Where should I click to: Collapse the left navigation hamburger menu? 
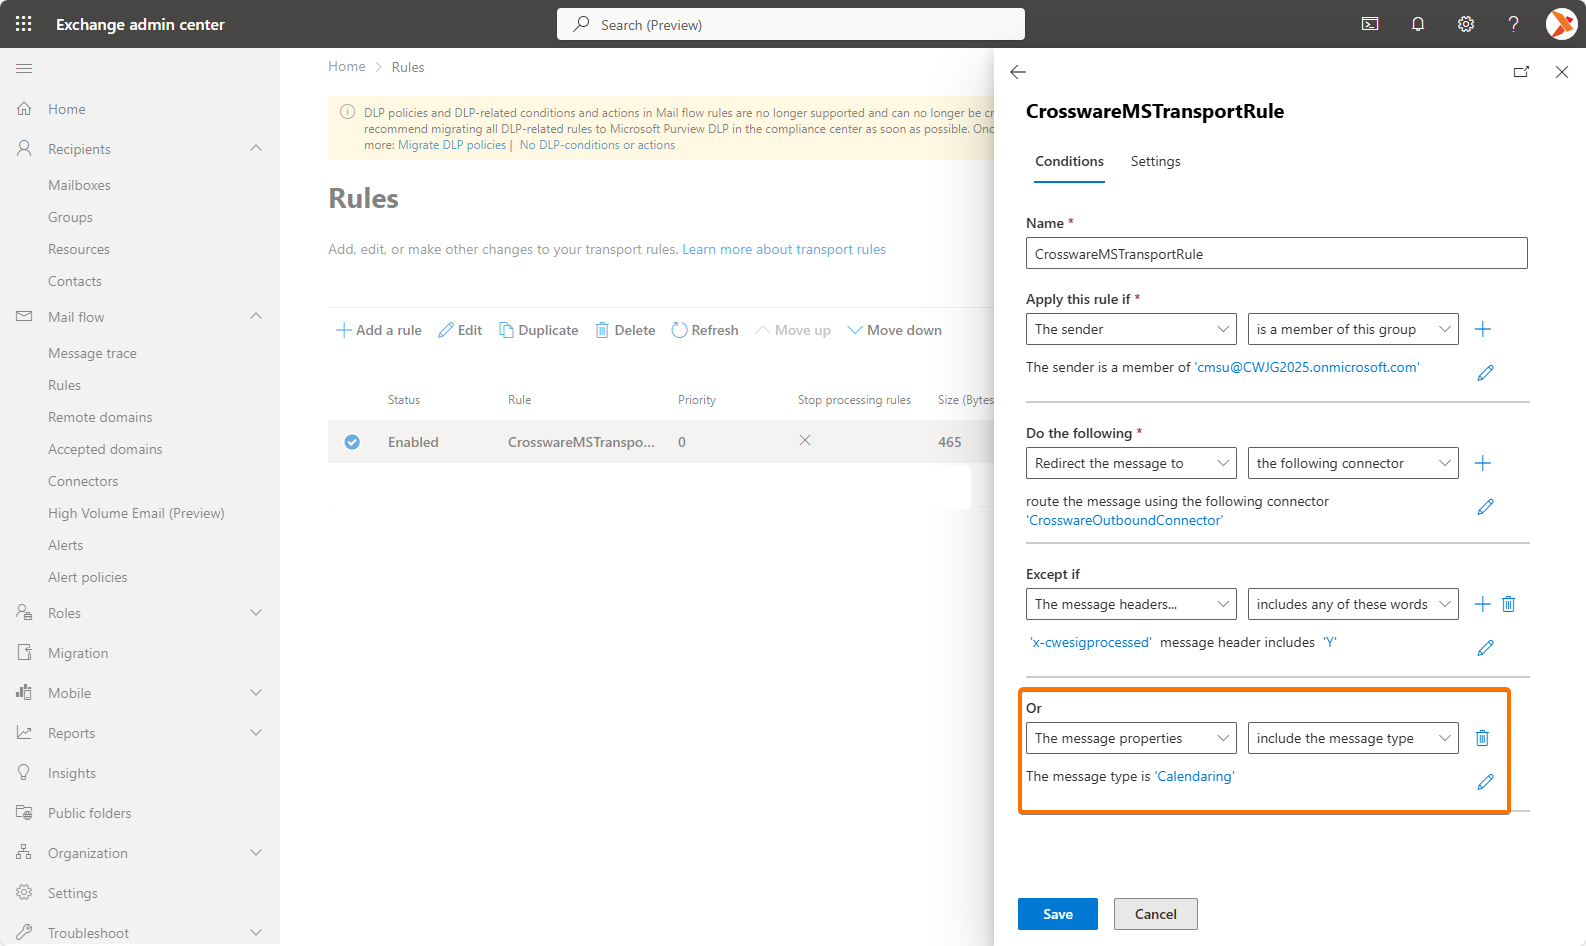tap(24, 68)
